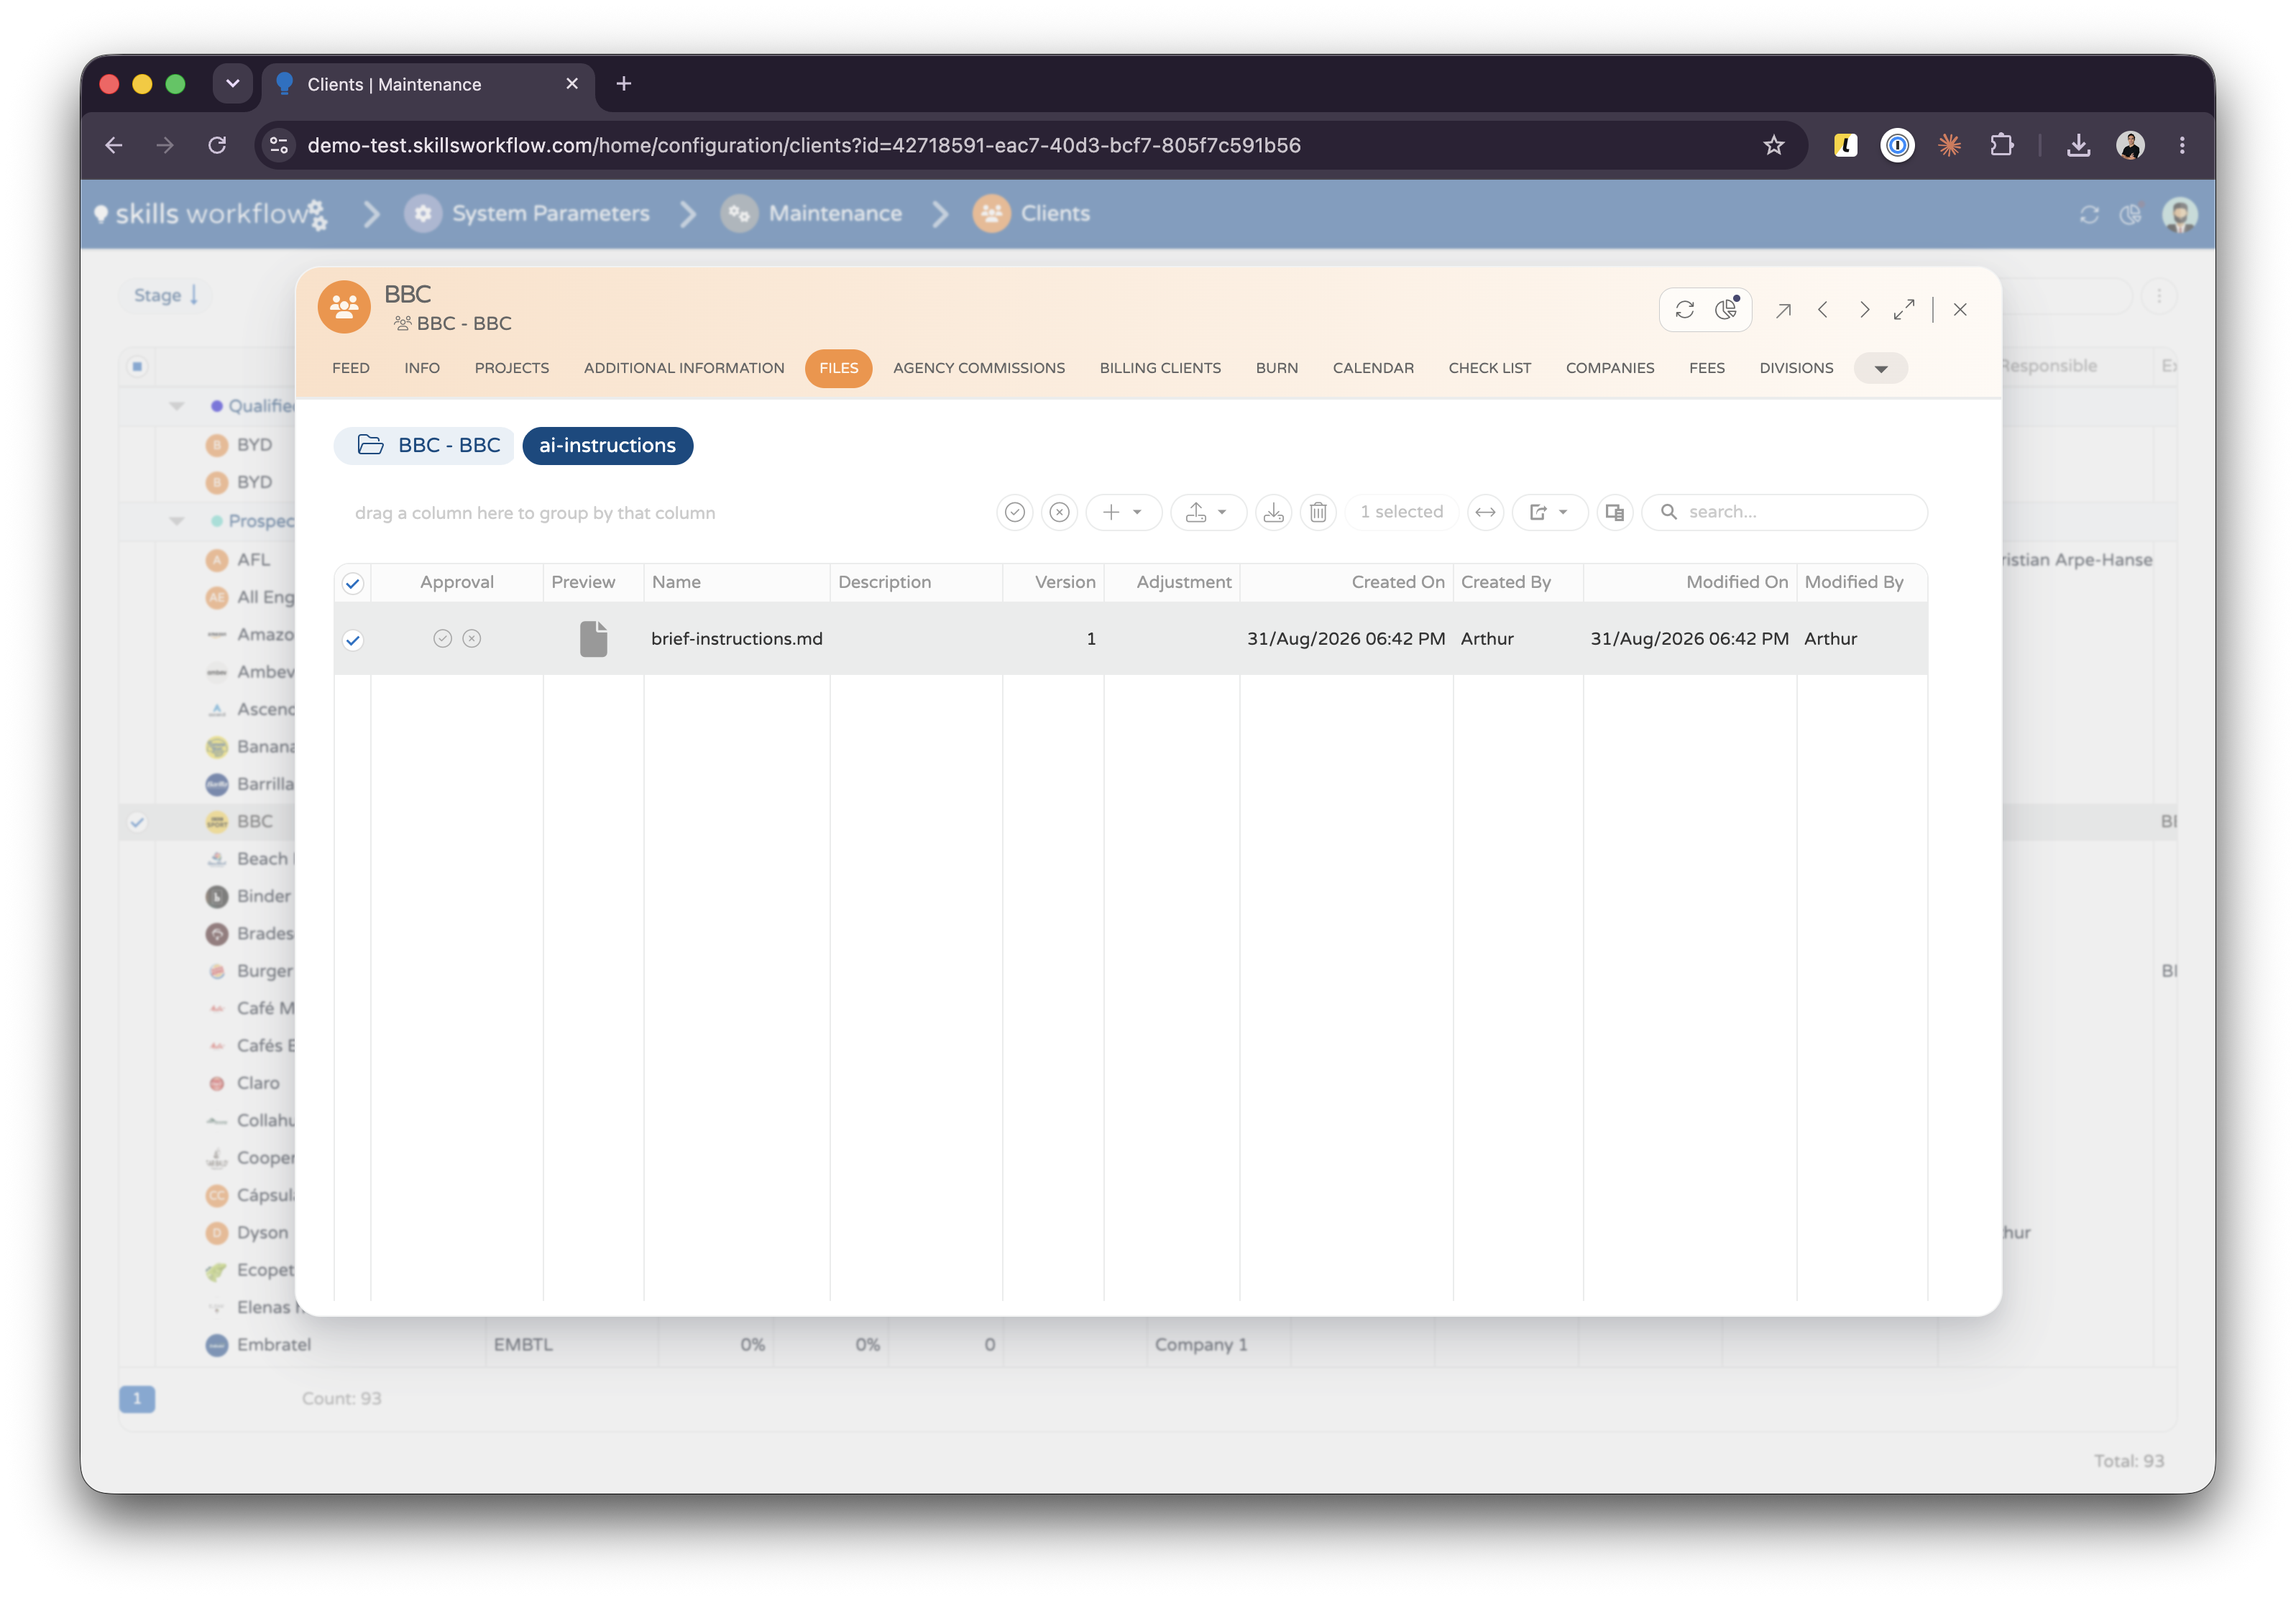The image size is (2296, 1600).
Task: Switch to the FEED tab
Action: coord(350,368)
